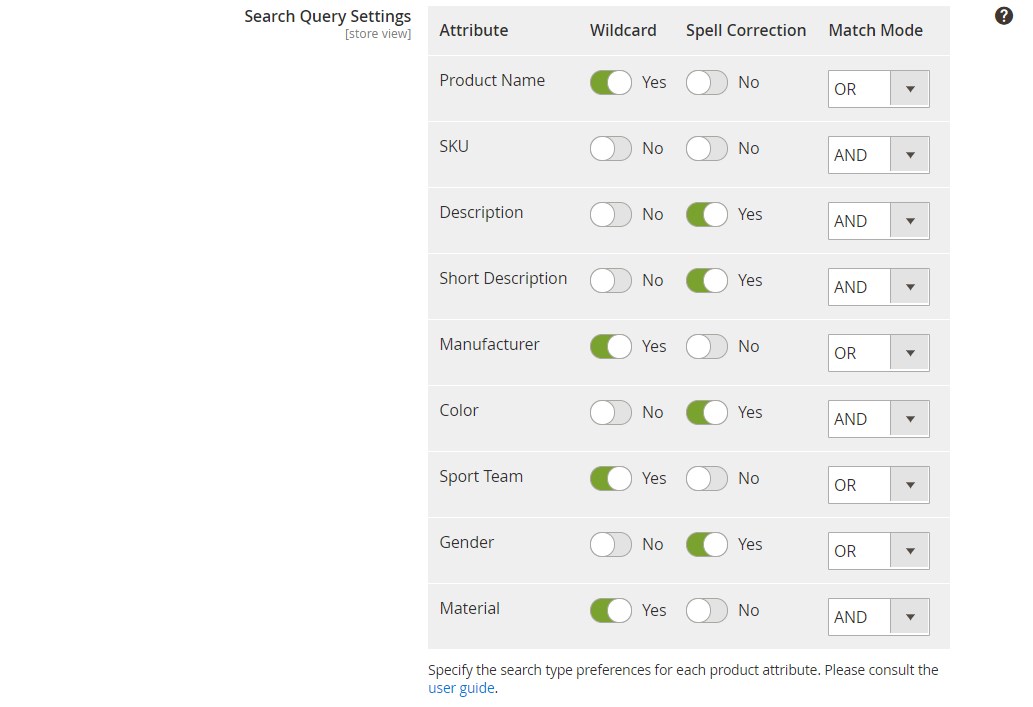
Task: Expand Gender Match Mode dropdown
Action: (878, 551)
